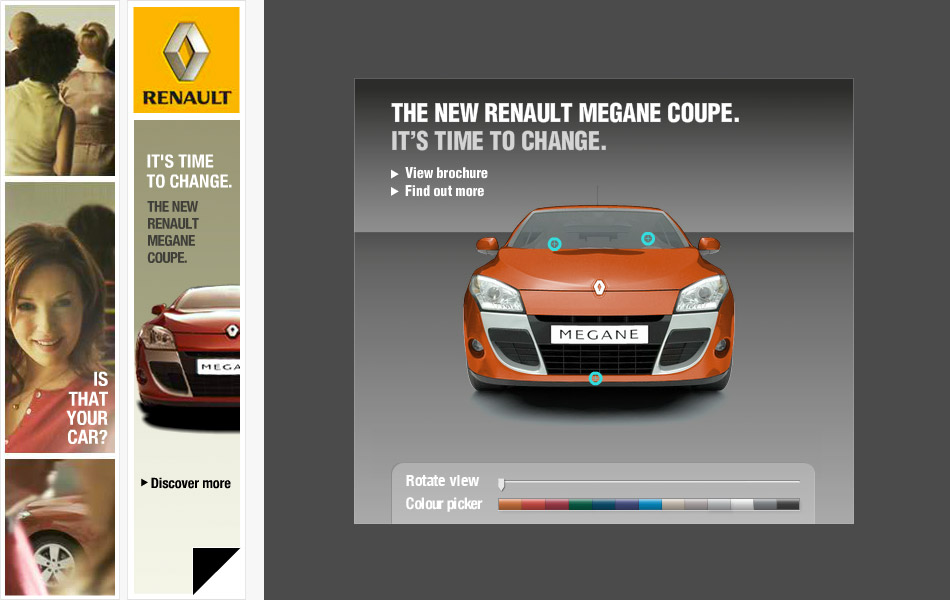Pick the light silver colour swatch

point(719,504)
